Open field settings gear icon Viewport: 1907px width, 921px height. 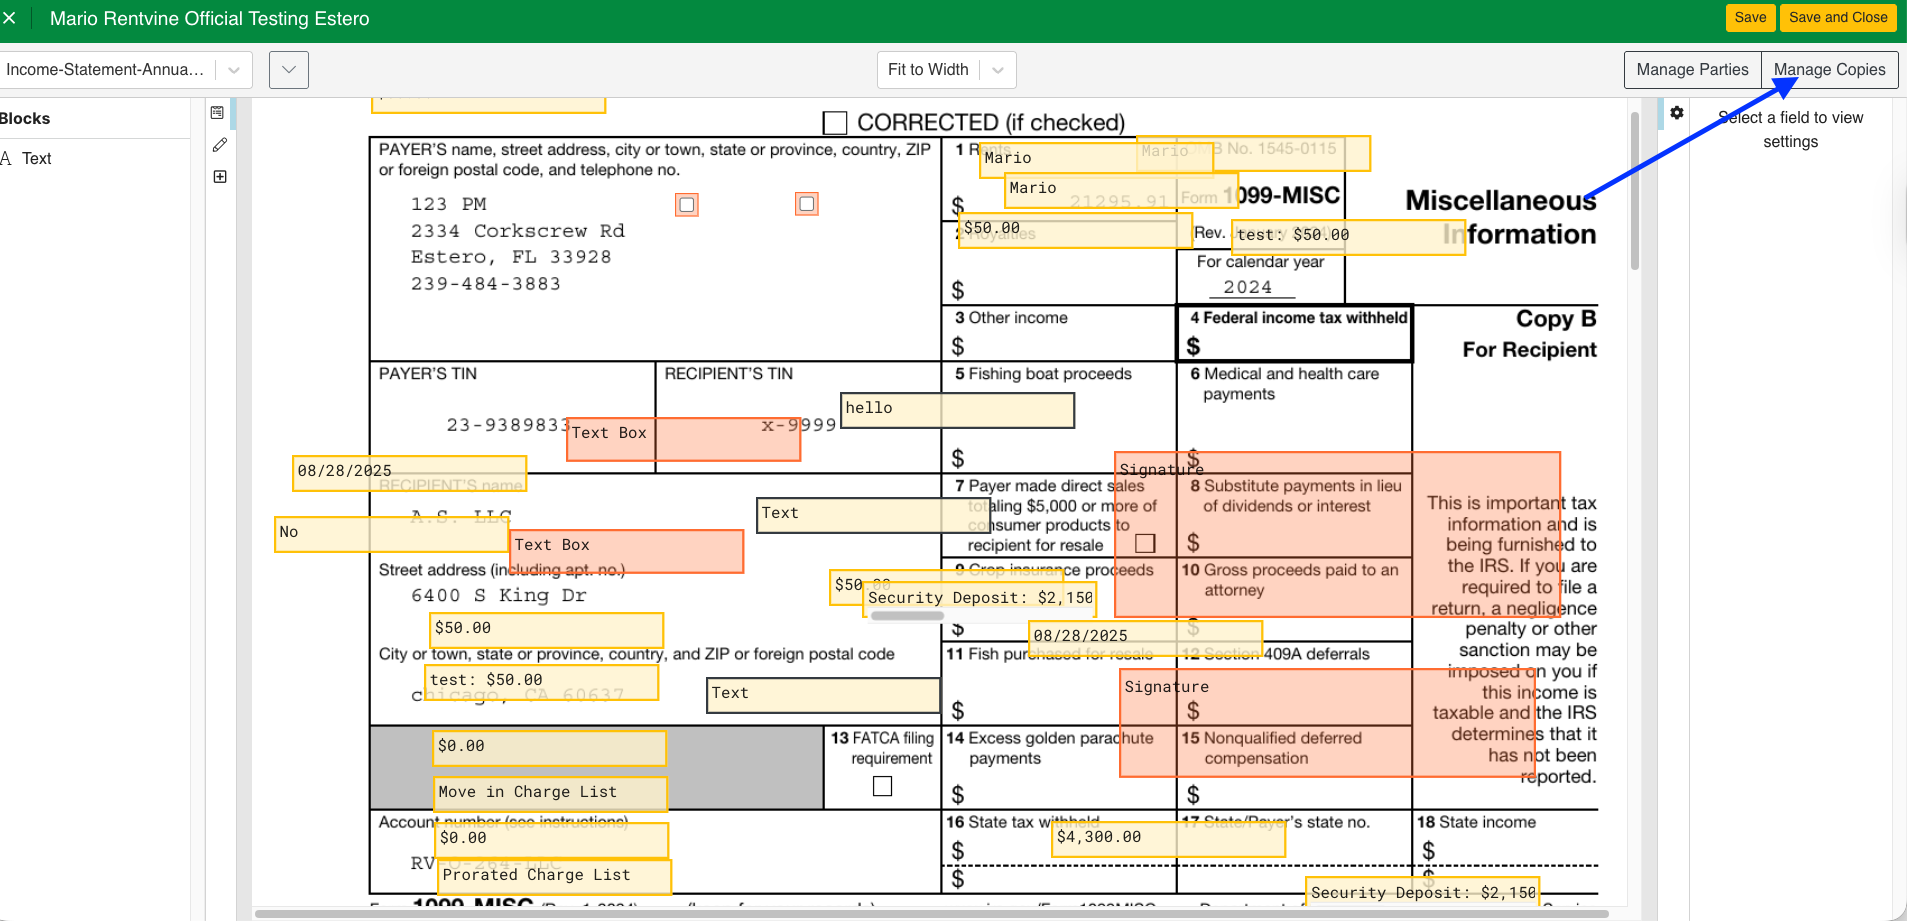1677,113
